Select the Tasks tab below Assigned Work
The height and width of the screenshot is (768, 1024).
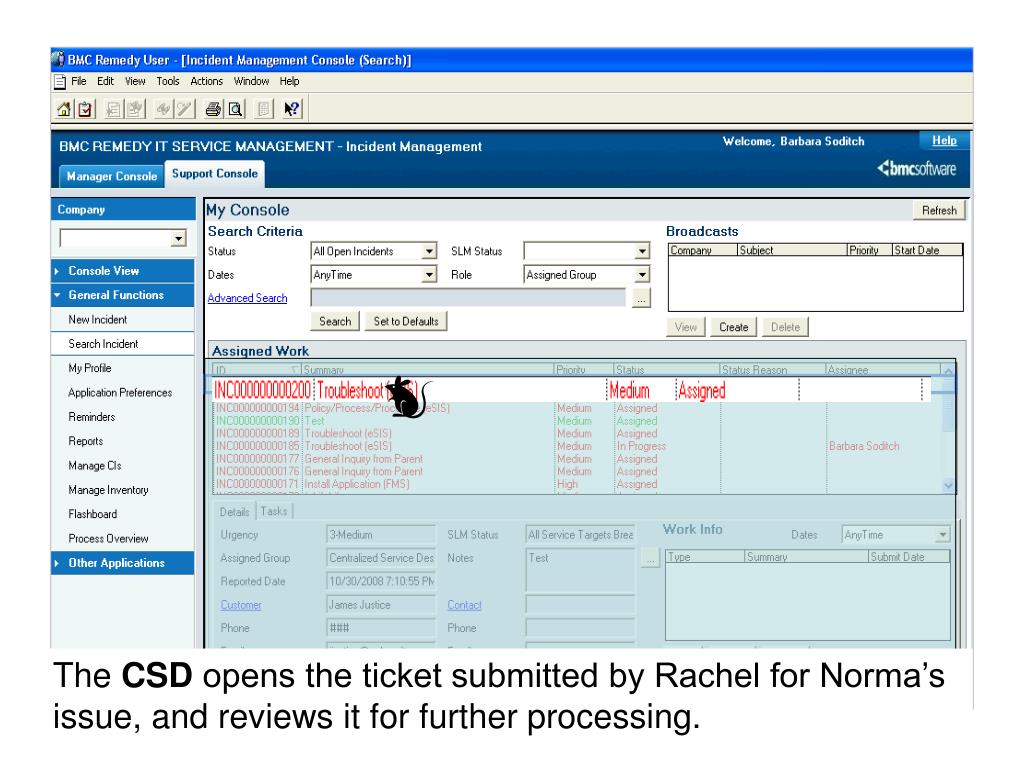274,511
